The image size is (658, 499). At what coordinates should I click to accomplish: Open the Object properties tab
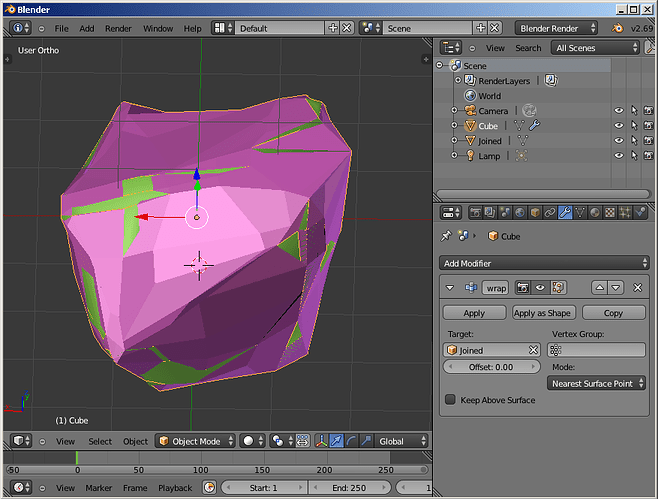(535, 213)
